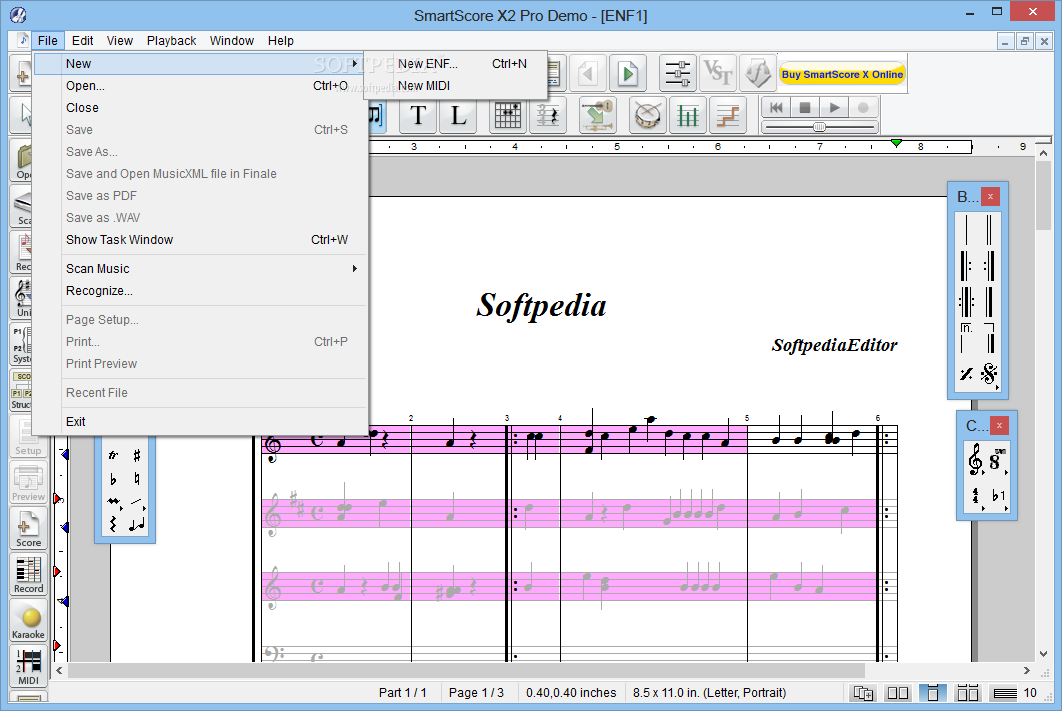The width and height of the screenshot is (1062, 711).
Task: Open the MIDI sidebar button
Action: point(28,667)
